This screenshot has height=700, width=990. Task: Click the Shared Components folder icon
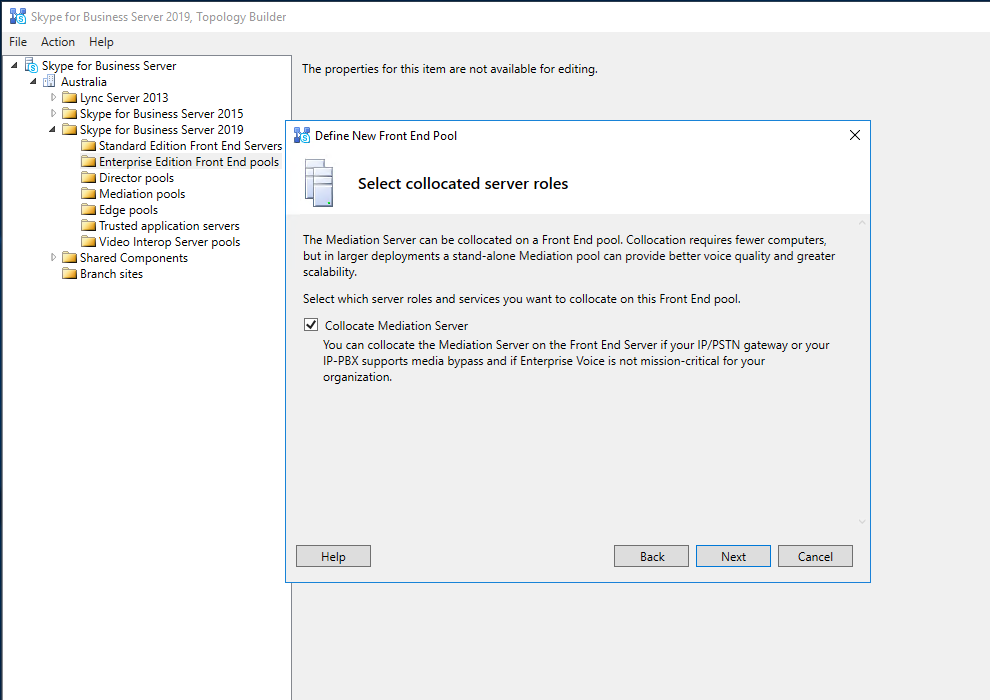(x=69, y=258)
